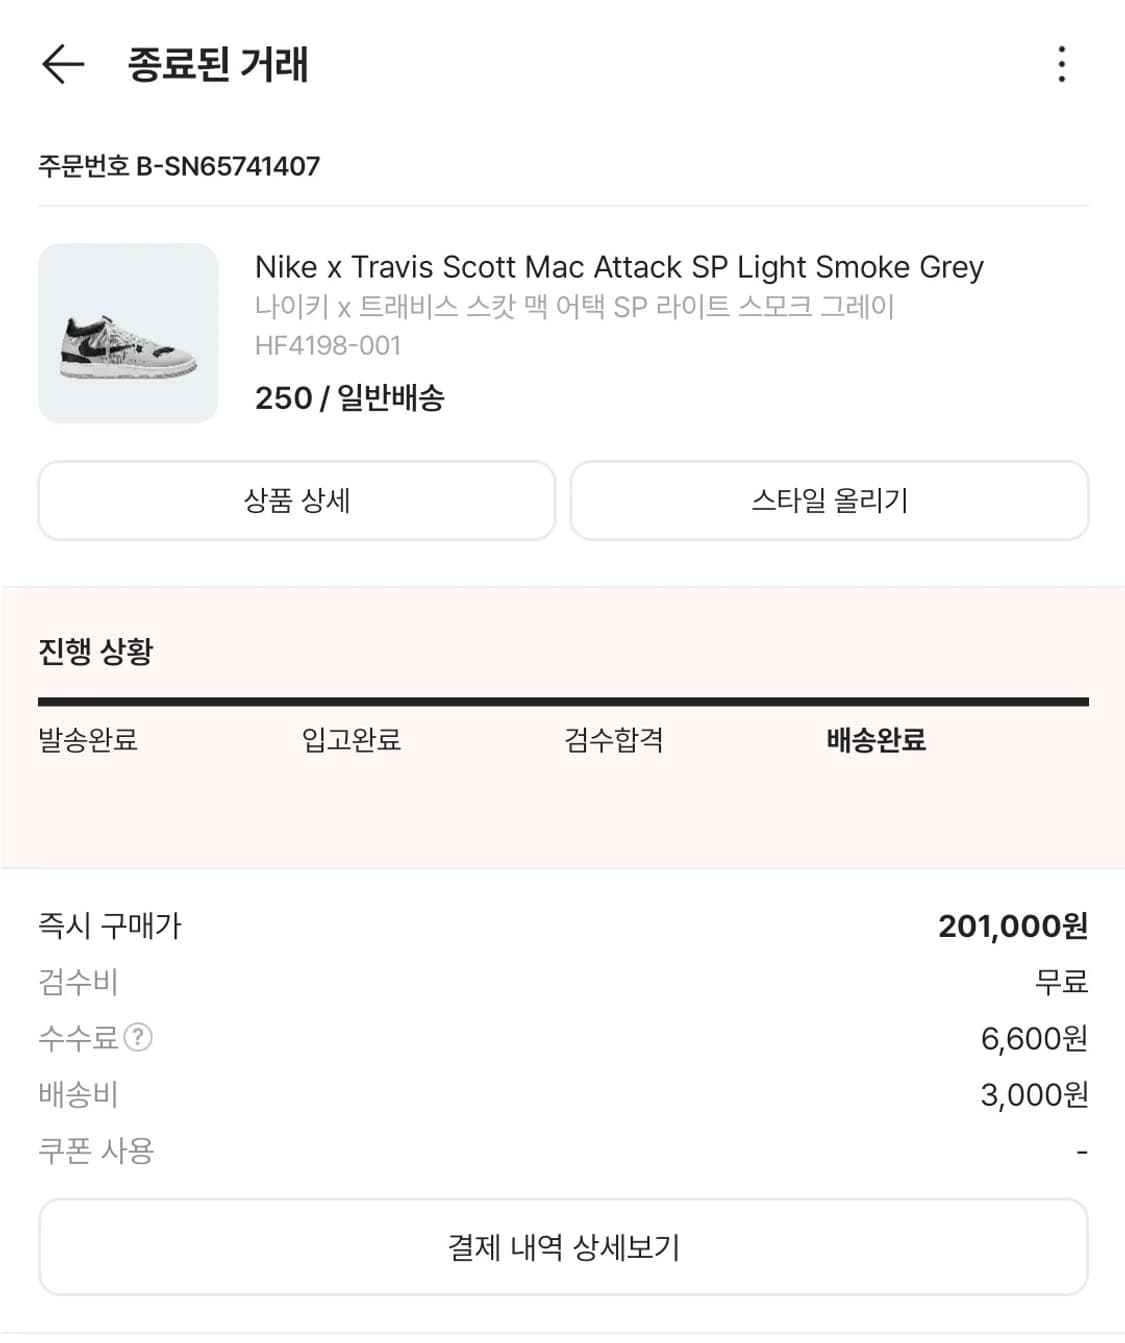Select the 입고완료 progress step
1125x1343 pixels.
(x=351, y=740)
